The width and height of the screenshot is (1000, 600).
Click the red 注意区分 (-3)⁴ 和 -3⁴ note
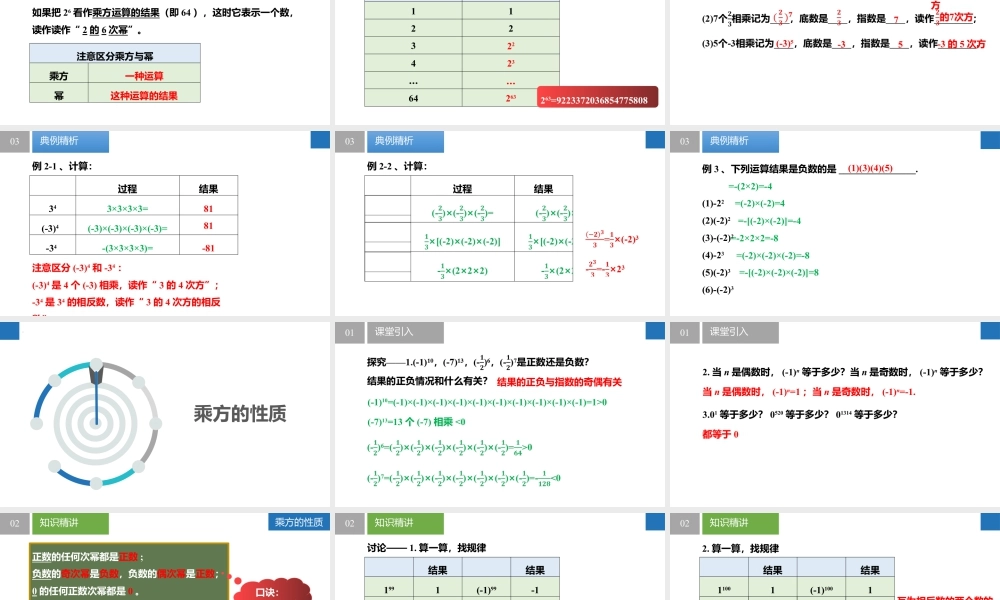point(77,268)
